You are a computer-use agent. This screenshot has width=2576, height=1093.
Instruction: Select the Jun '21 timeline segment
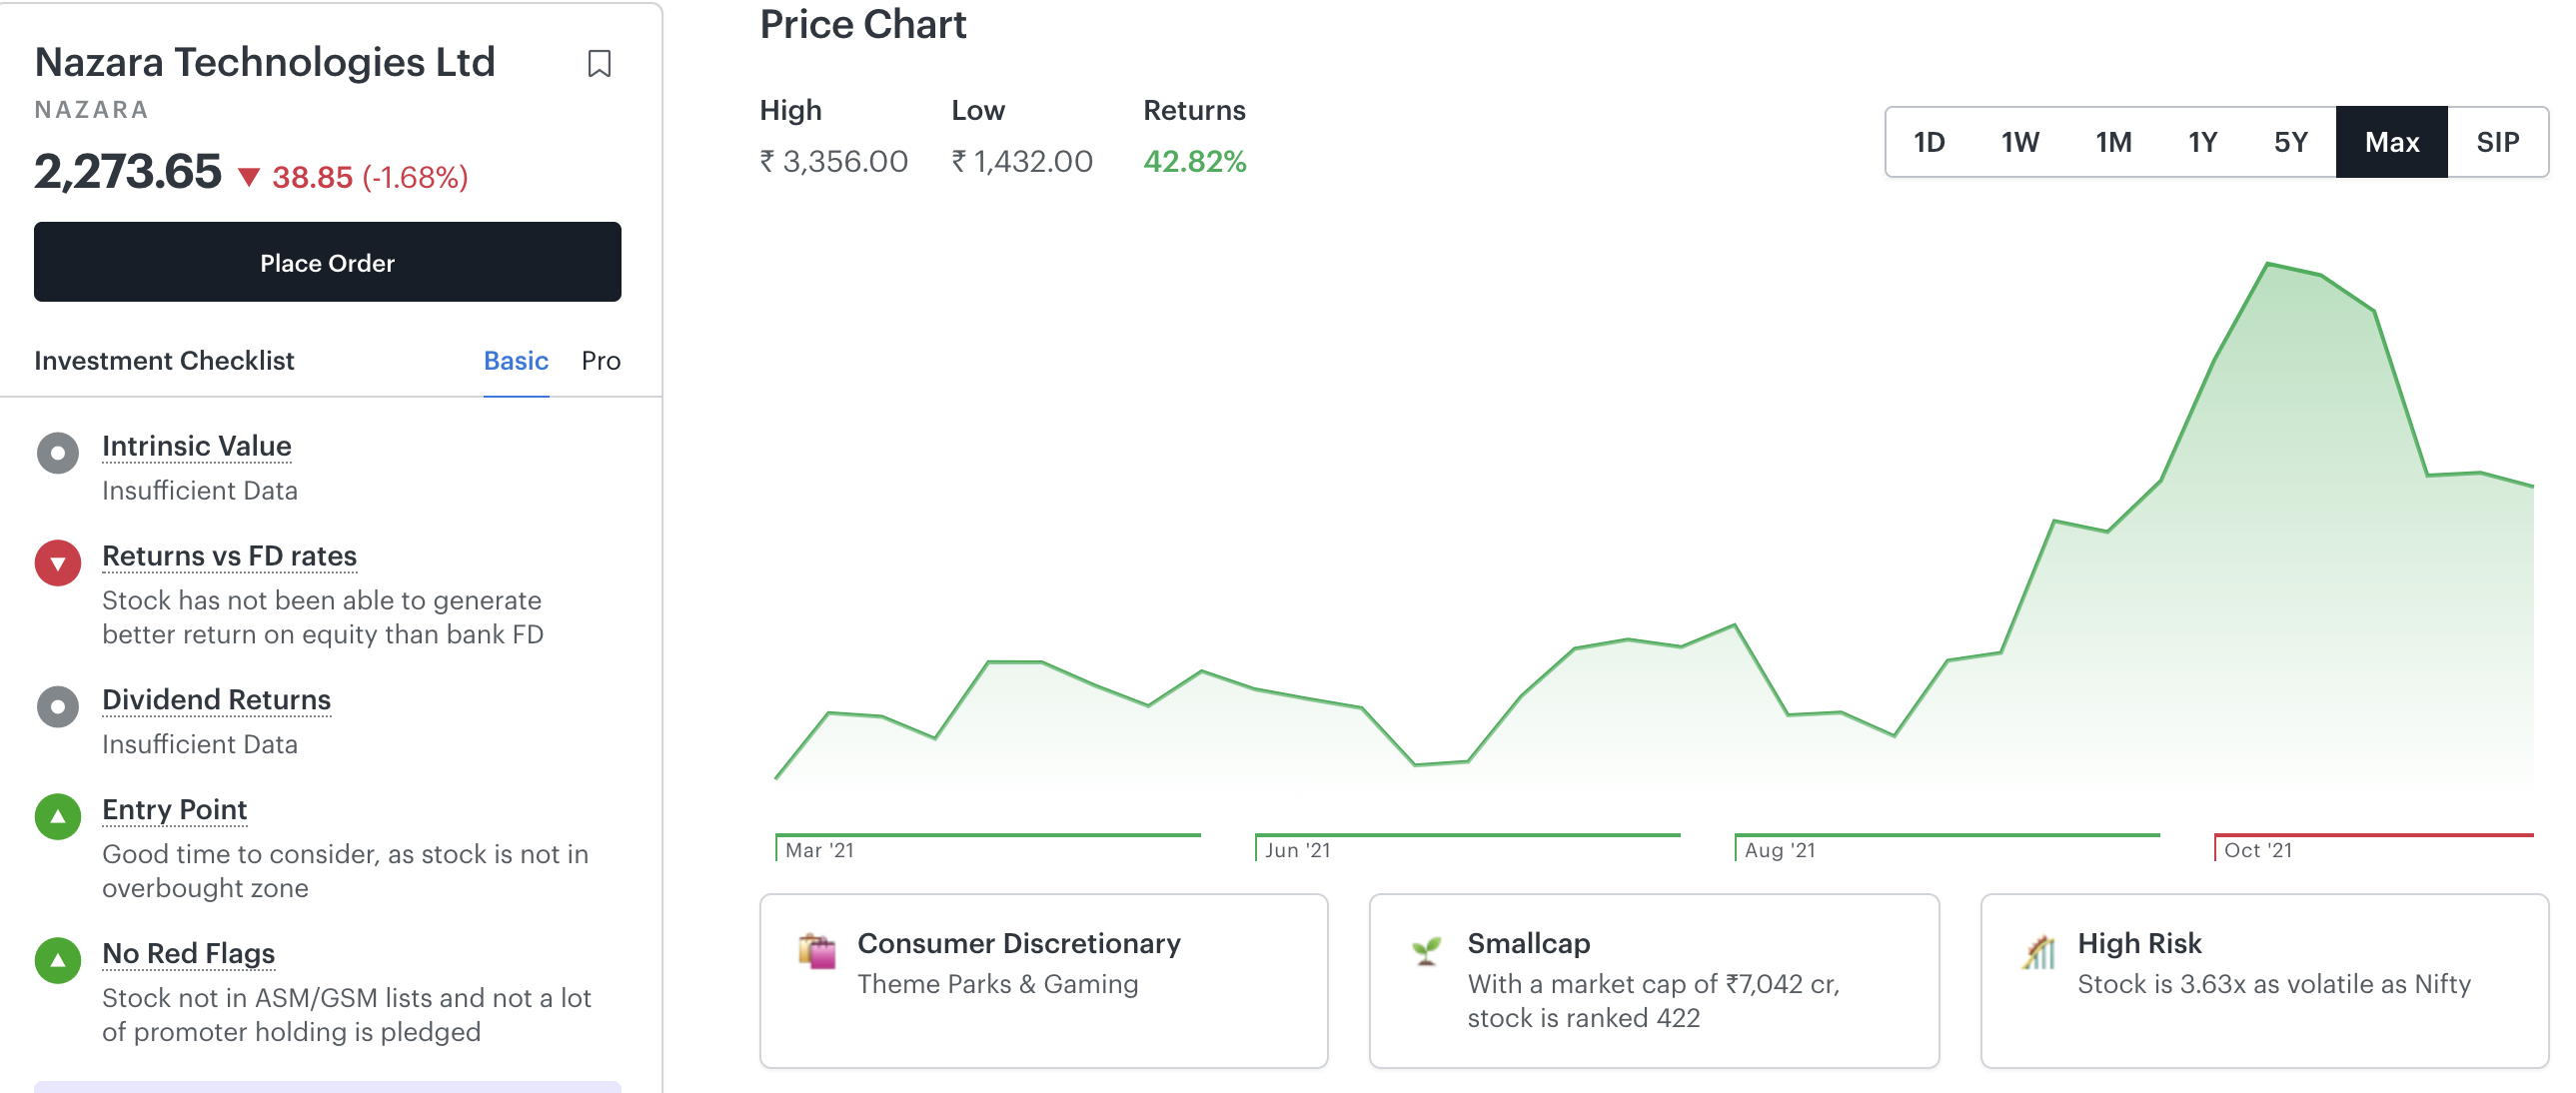pyautogui.click(x=1467, y=846)
